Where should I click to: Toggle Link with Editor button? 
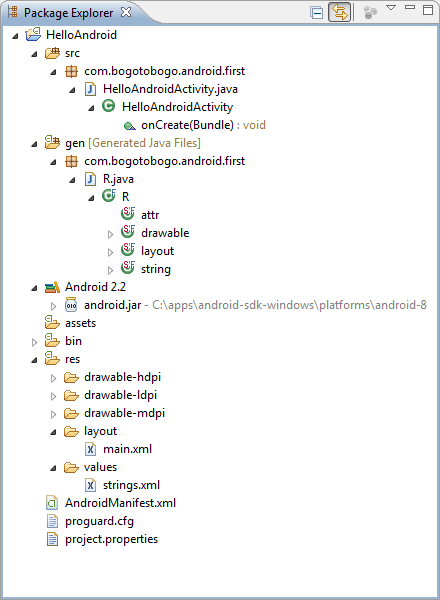339,13
